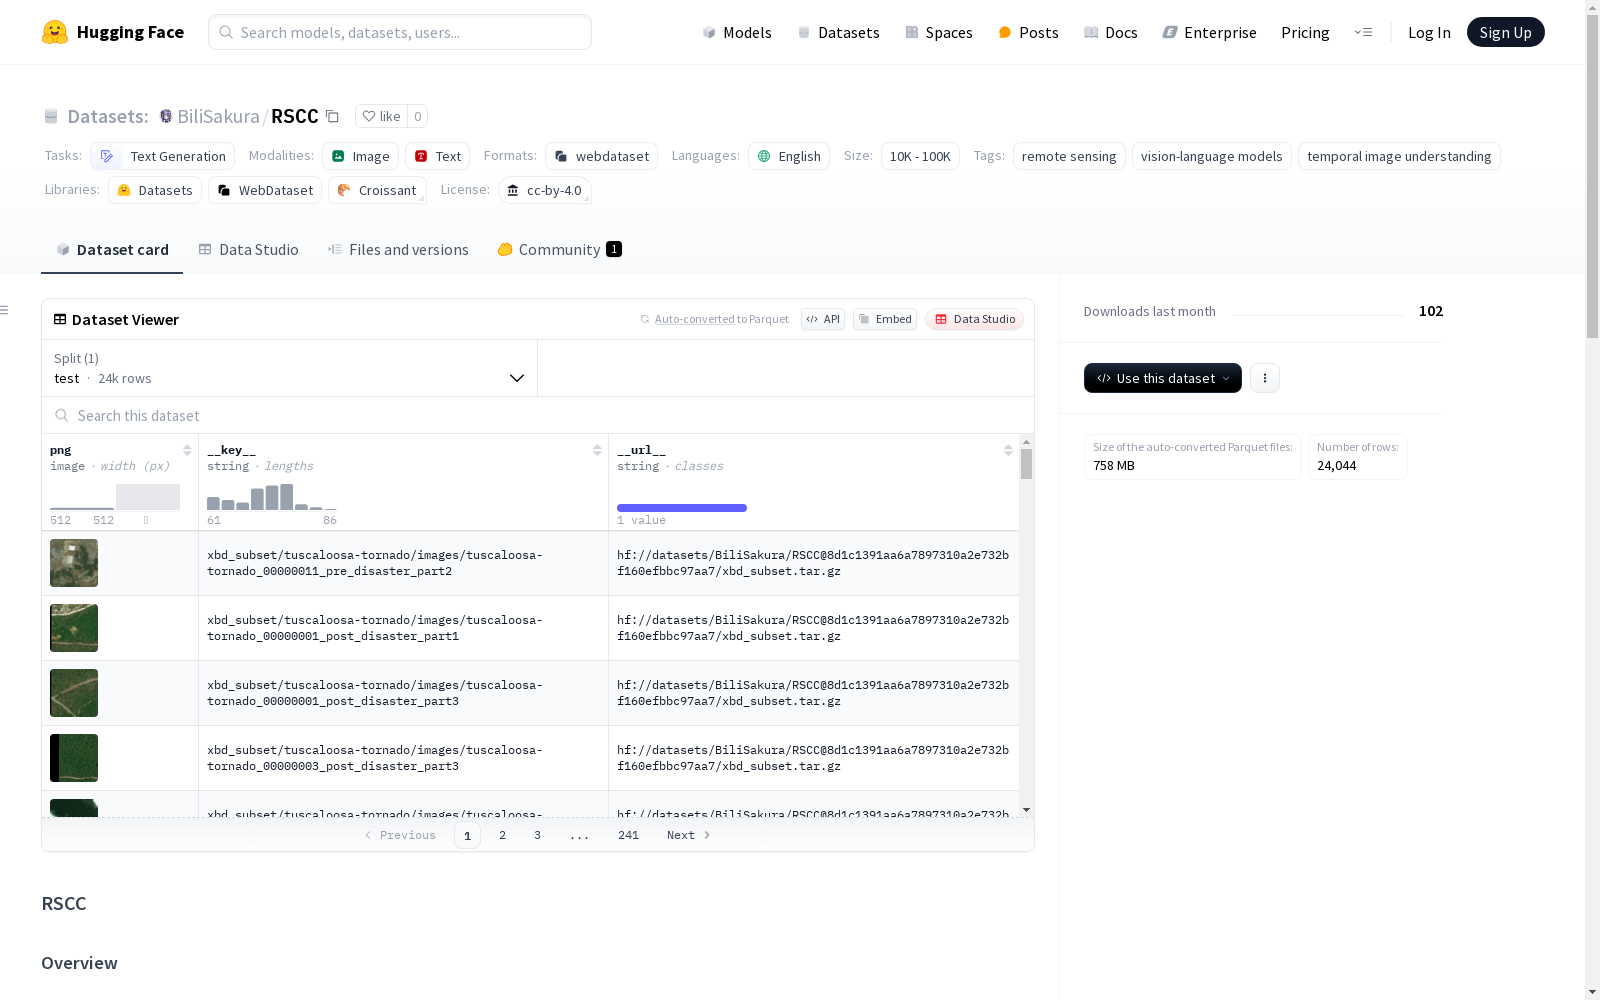
Task: Open the Datasets page
Action: click(x=838, y=32)
